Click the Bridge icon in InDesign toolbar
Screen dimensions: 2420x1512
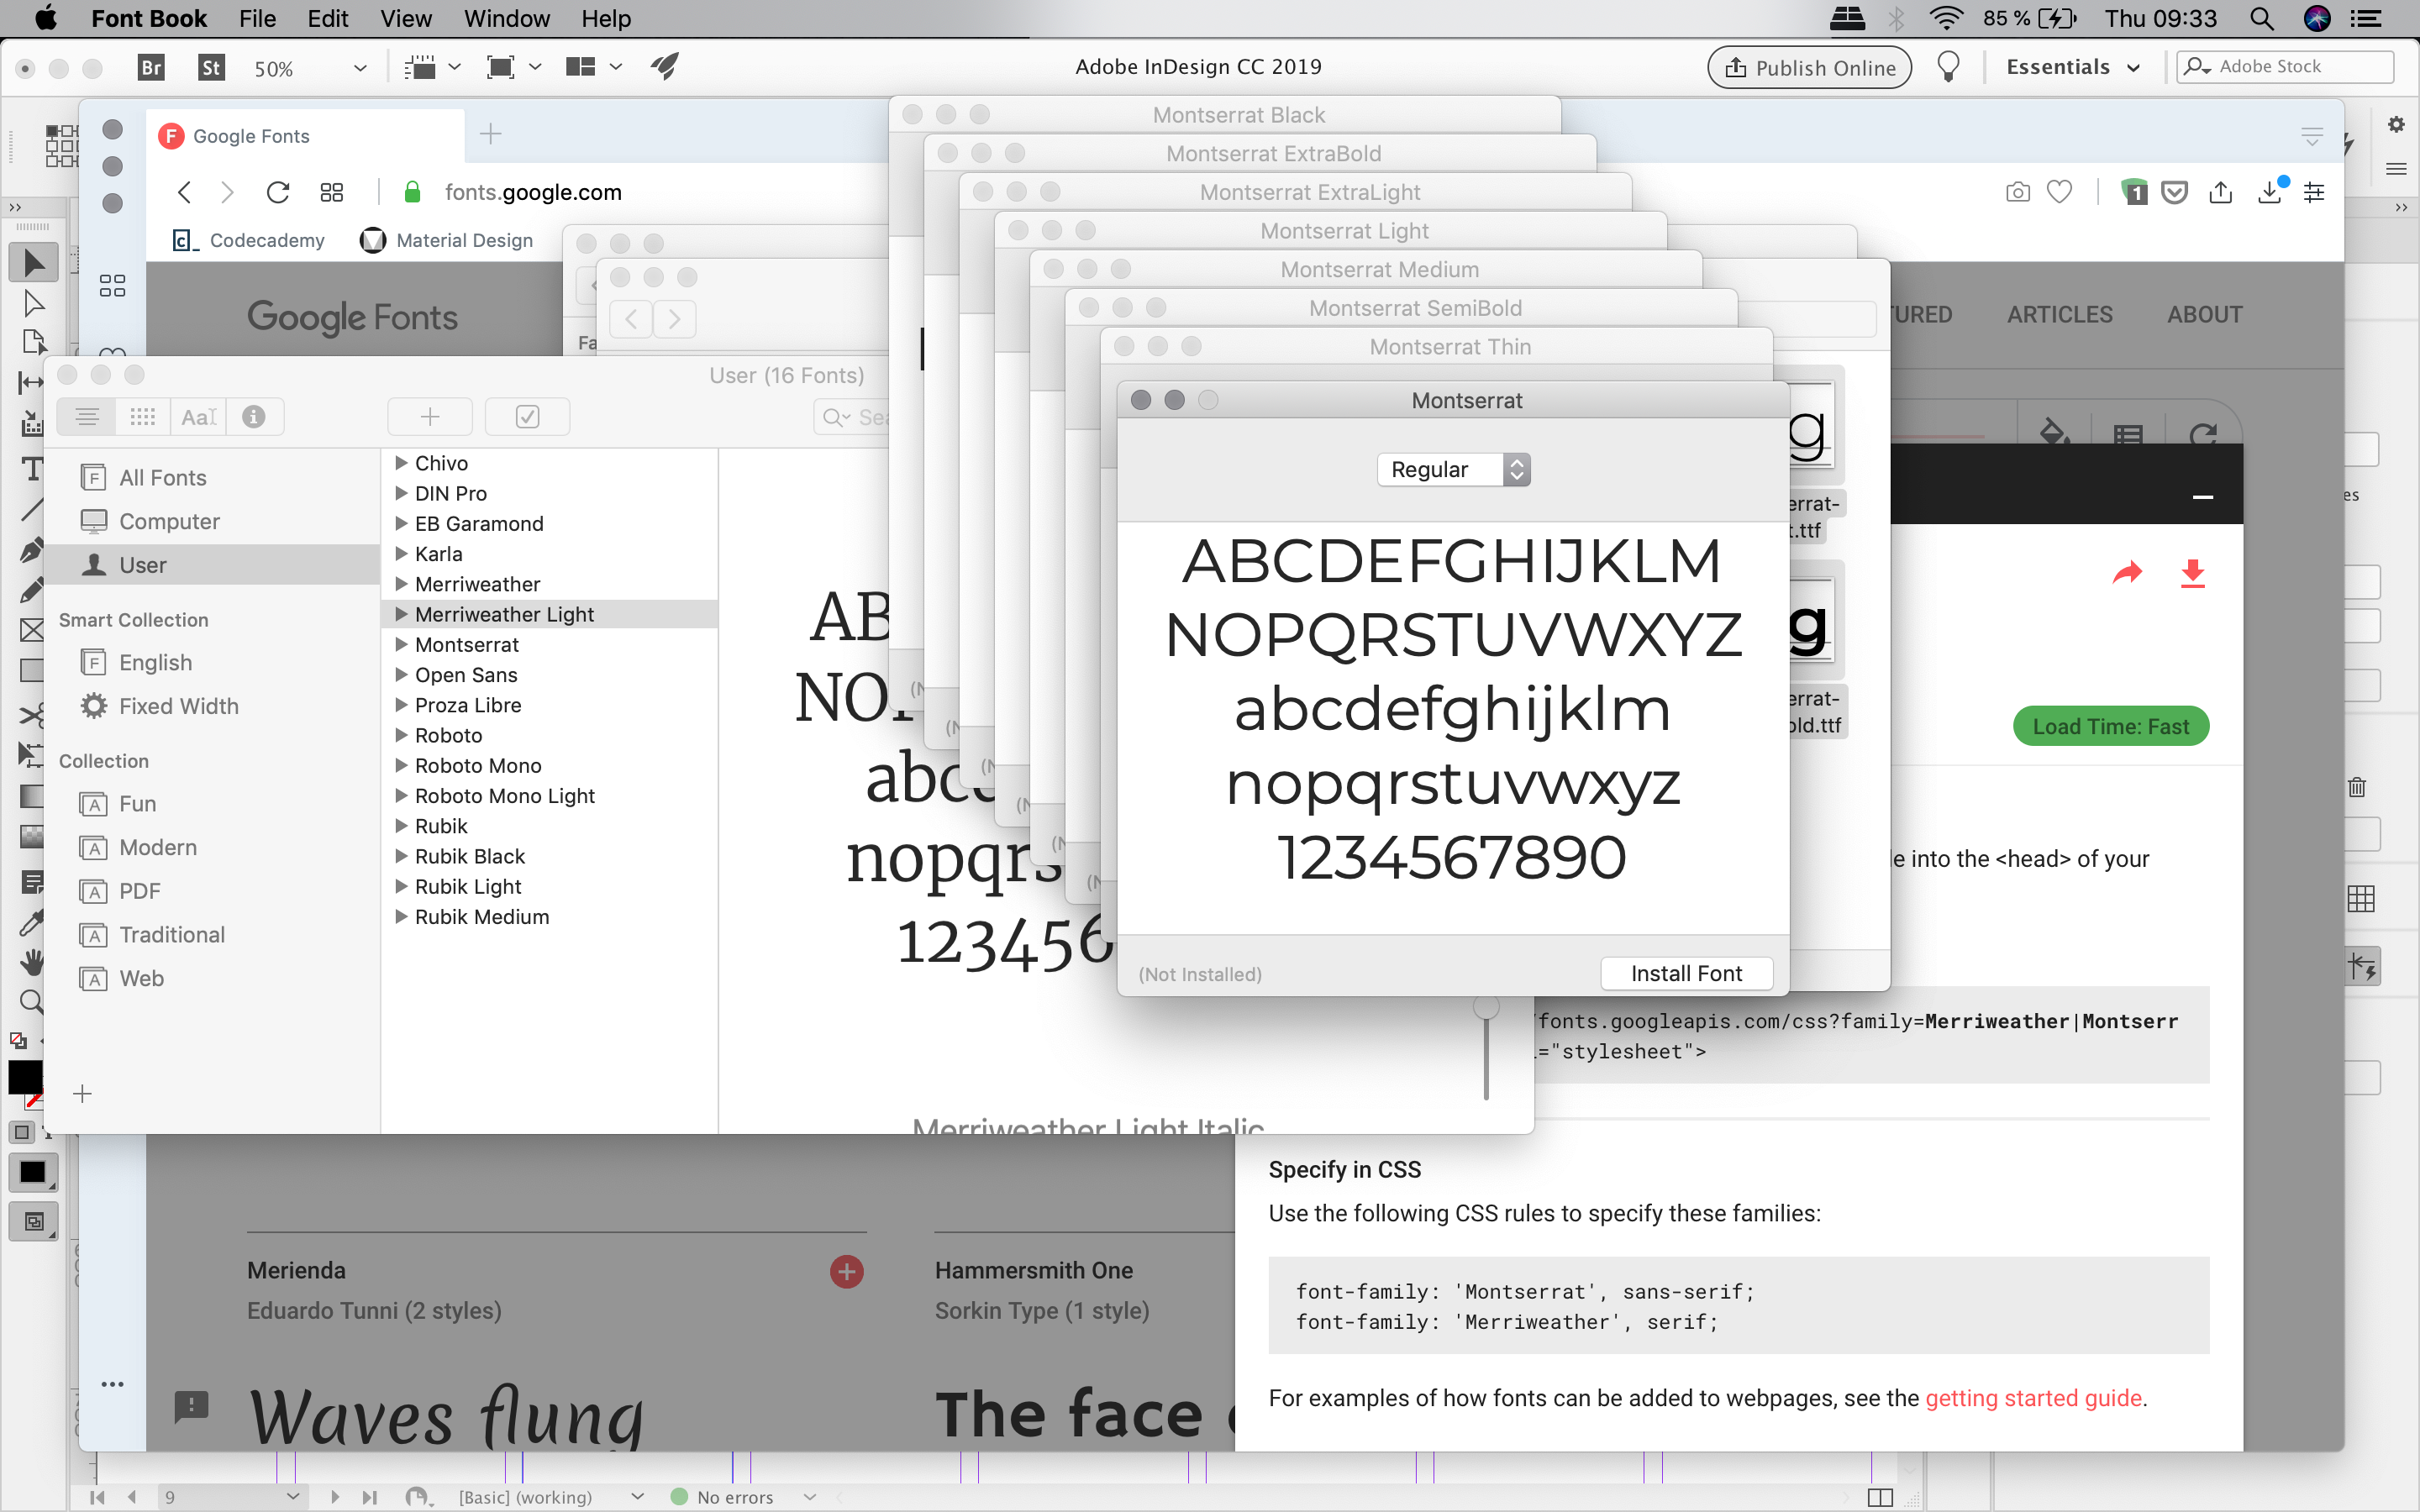coord(151,67)
